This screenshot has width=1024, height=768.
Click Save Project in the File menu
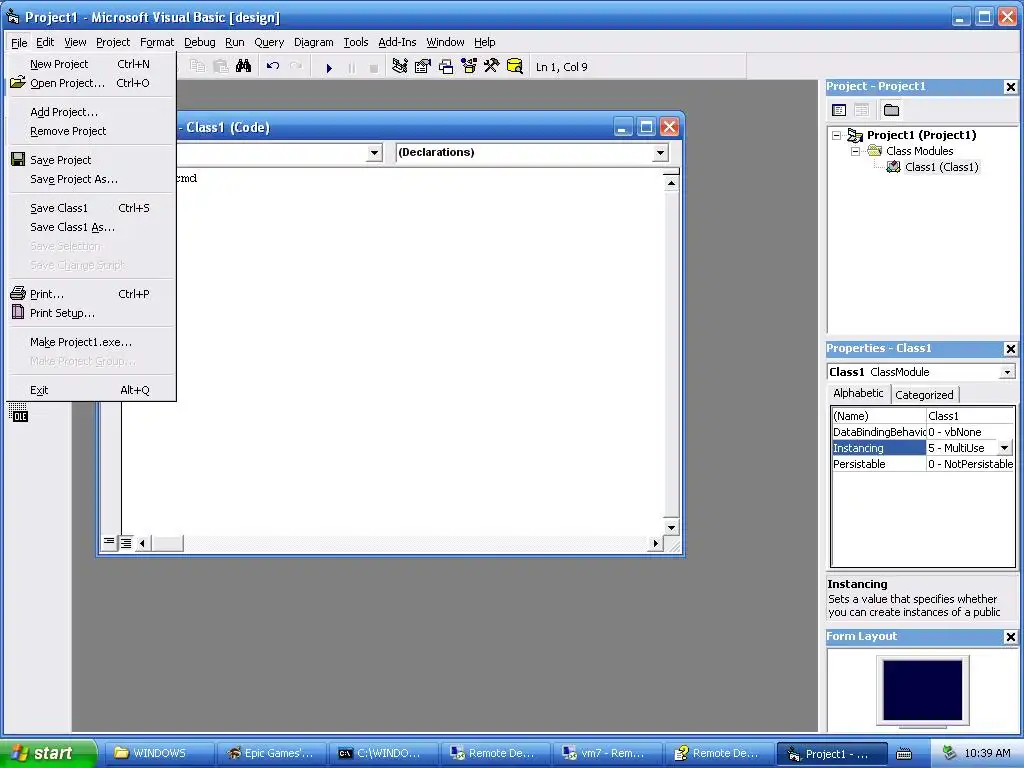pos(90,160)
